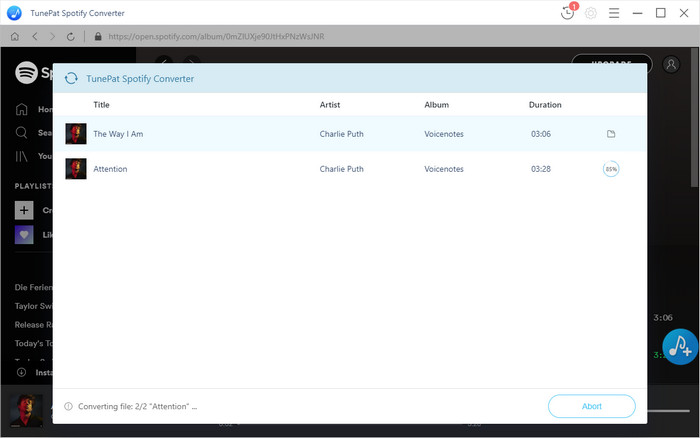Reload the Spotify page
700x438 pixels.
point(71,37)
